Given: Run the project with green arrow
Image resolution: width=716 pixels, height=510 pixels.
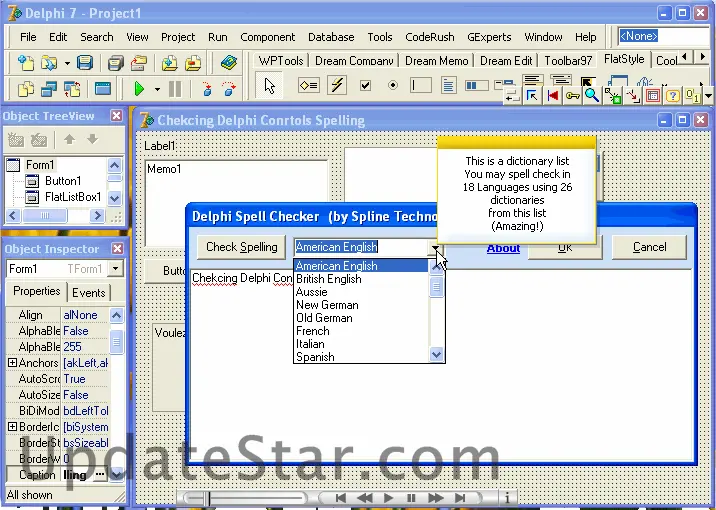Looking at the screenshot, I should coord(139,89).
